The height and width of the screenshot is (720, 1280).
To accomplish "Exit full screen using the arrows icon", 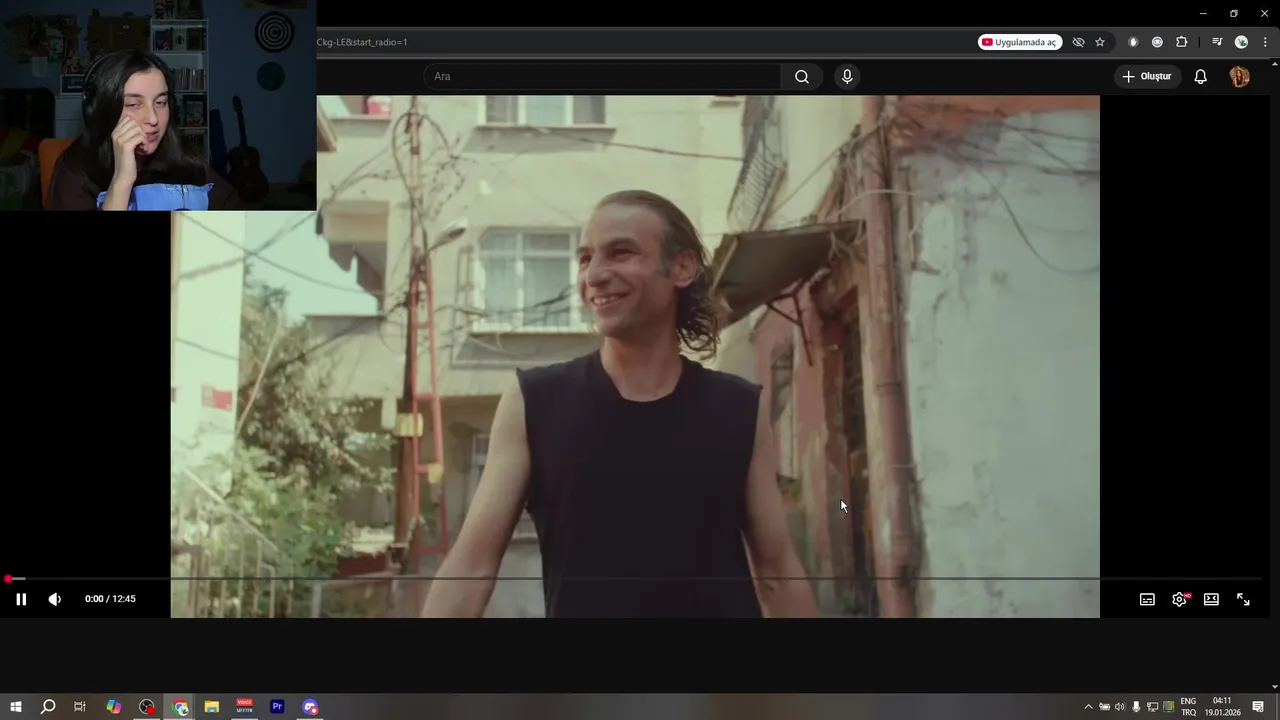I will 1243,599.
